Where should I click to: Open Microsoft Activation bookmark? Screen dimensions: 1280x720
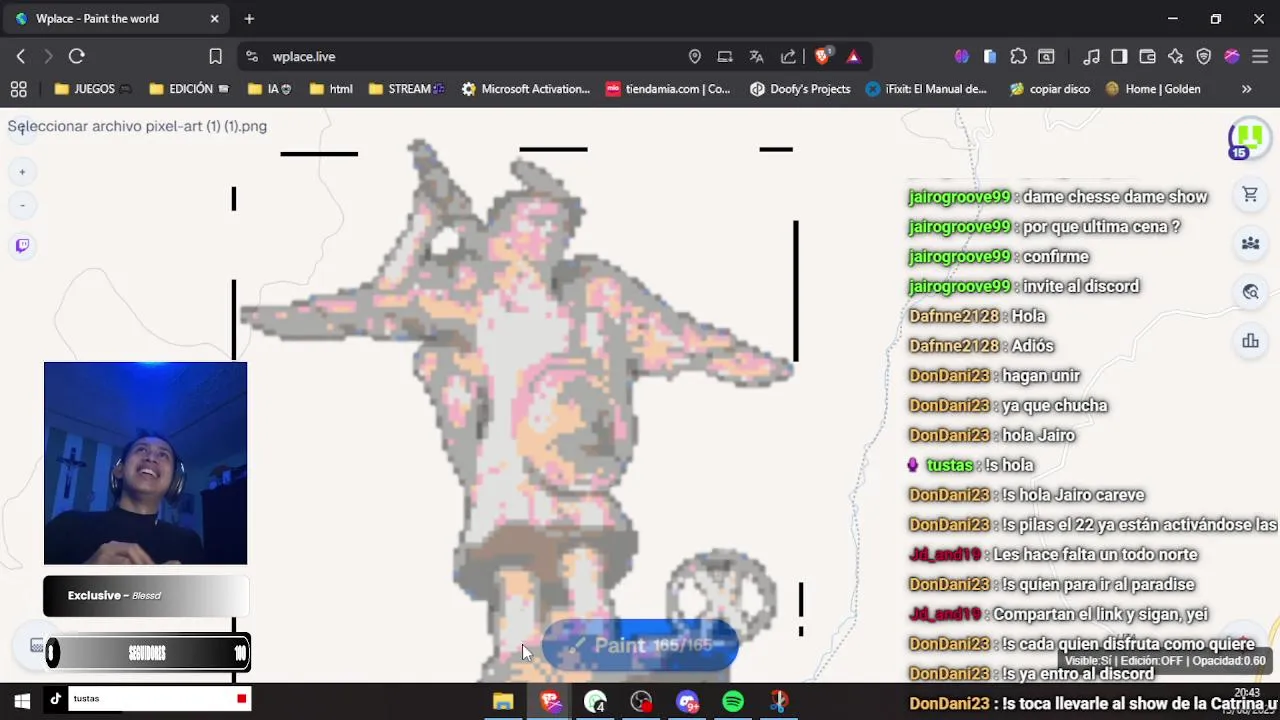click(x=526, y=89)
